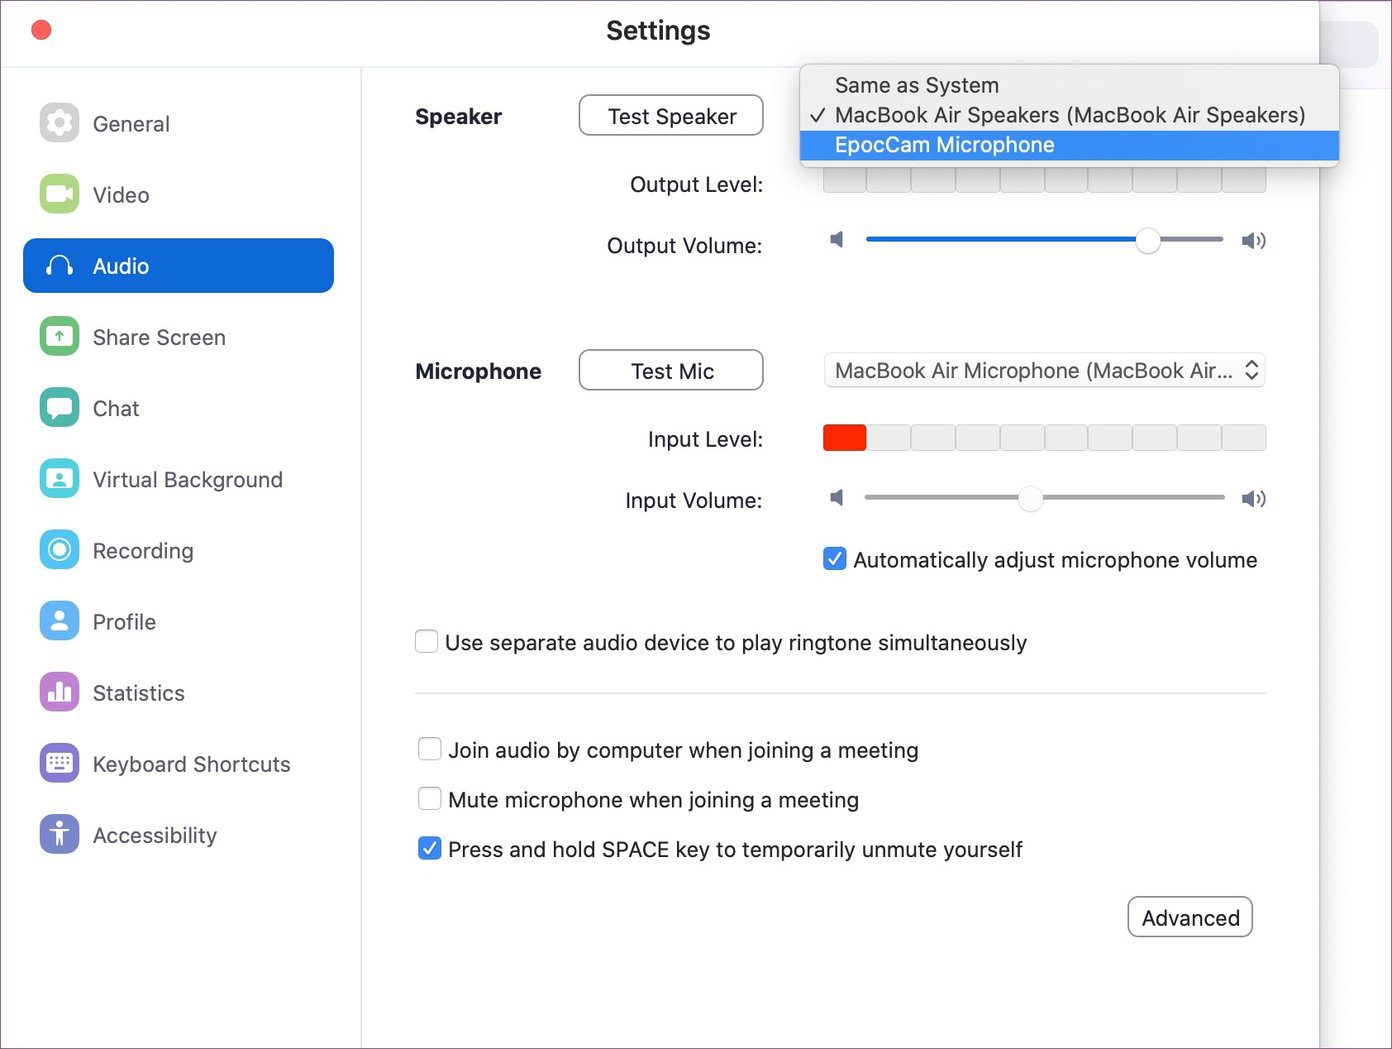Screen dimensions: 1392x1049
Task: Enable Mute microphone when joining a meeting
Action: pyautogui.click(x=429, y=798)
